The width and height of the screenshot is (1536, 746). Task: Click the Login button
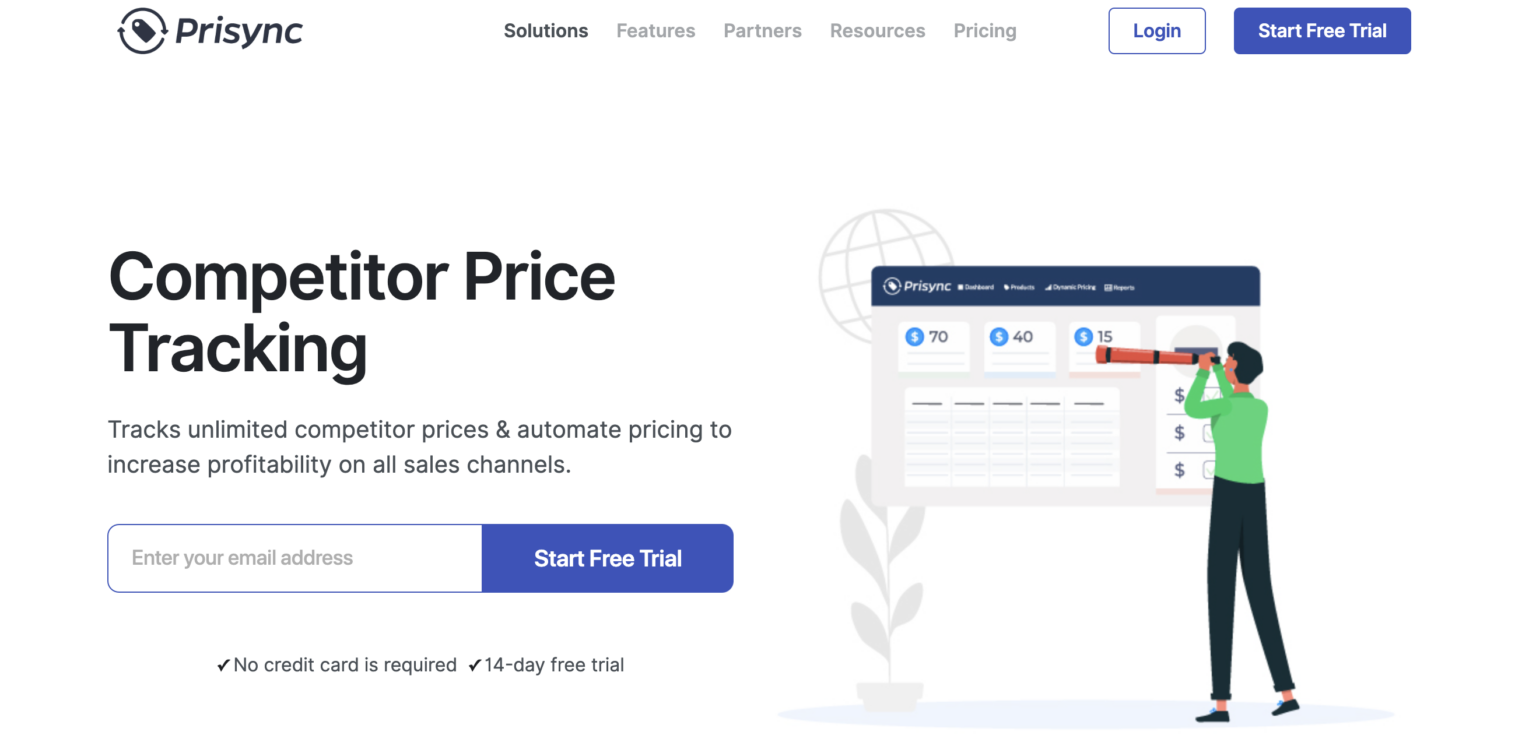(x=1157, y=30)
